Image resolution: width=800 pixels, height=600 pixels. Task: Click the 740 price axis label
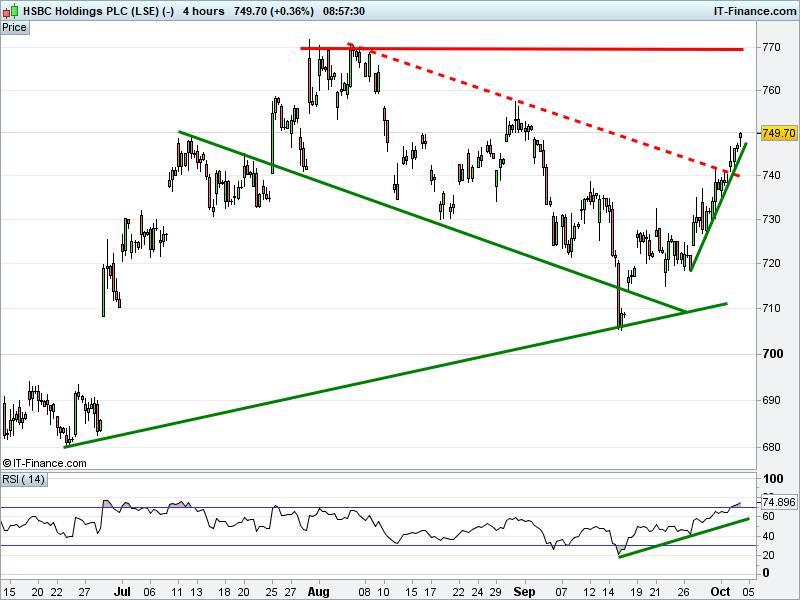pyautogui.click(x=771, y=175)
